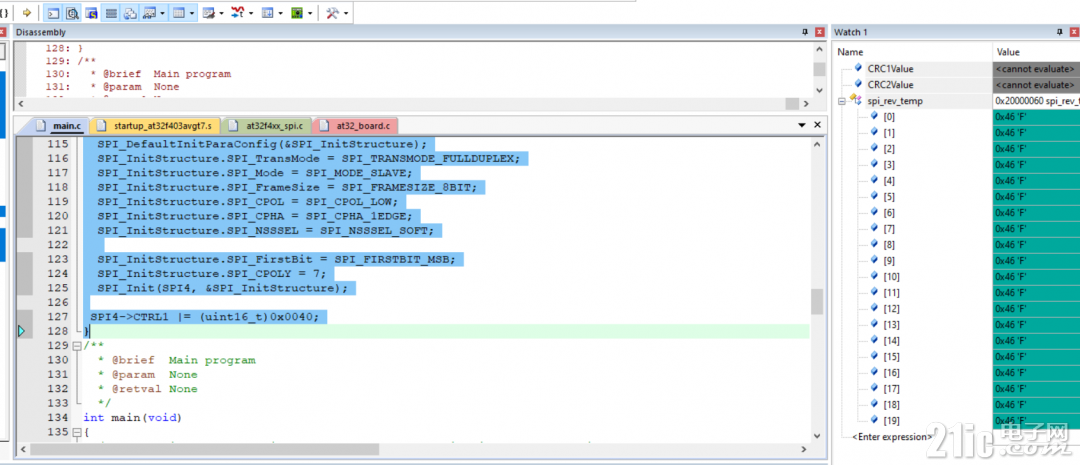Click the current-statement arrow at line 128
1080x465 pixels.
(21, 331)
